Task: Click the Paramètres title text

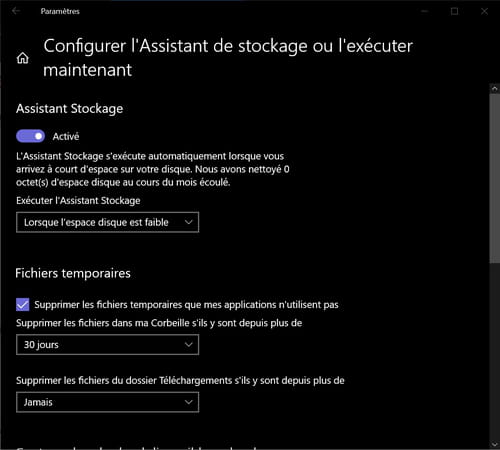Action: 60,11
